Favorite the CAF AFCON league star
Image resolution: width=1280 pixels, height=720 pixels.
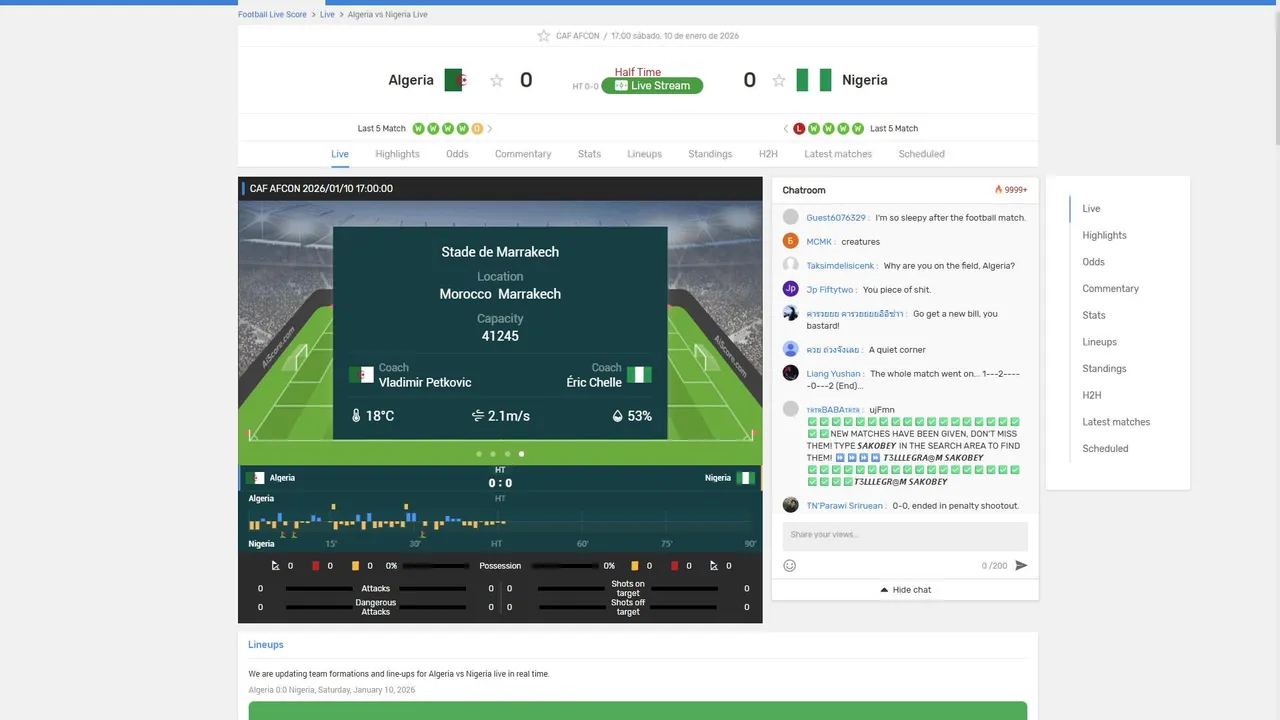[544, 36]
